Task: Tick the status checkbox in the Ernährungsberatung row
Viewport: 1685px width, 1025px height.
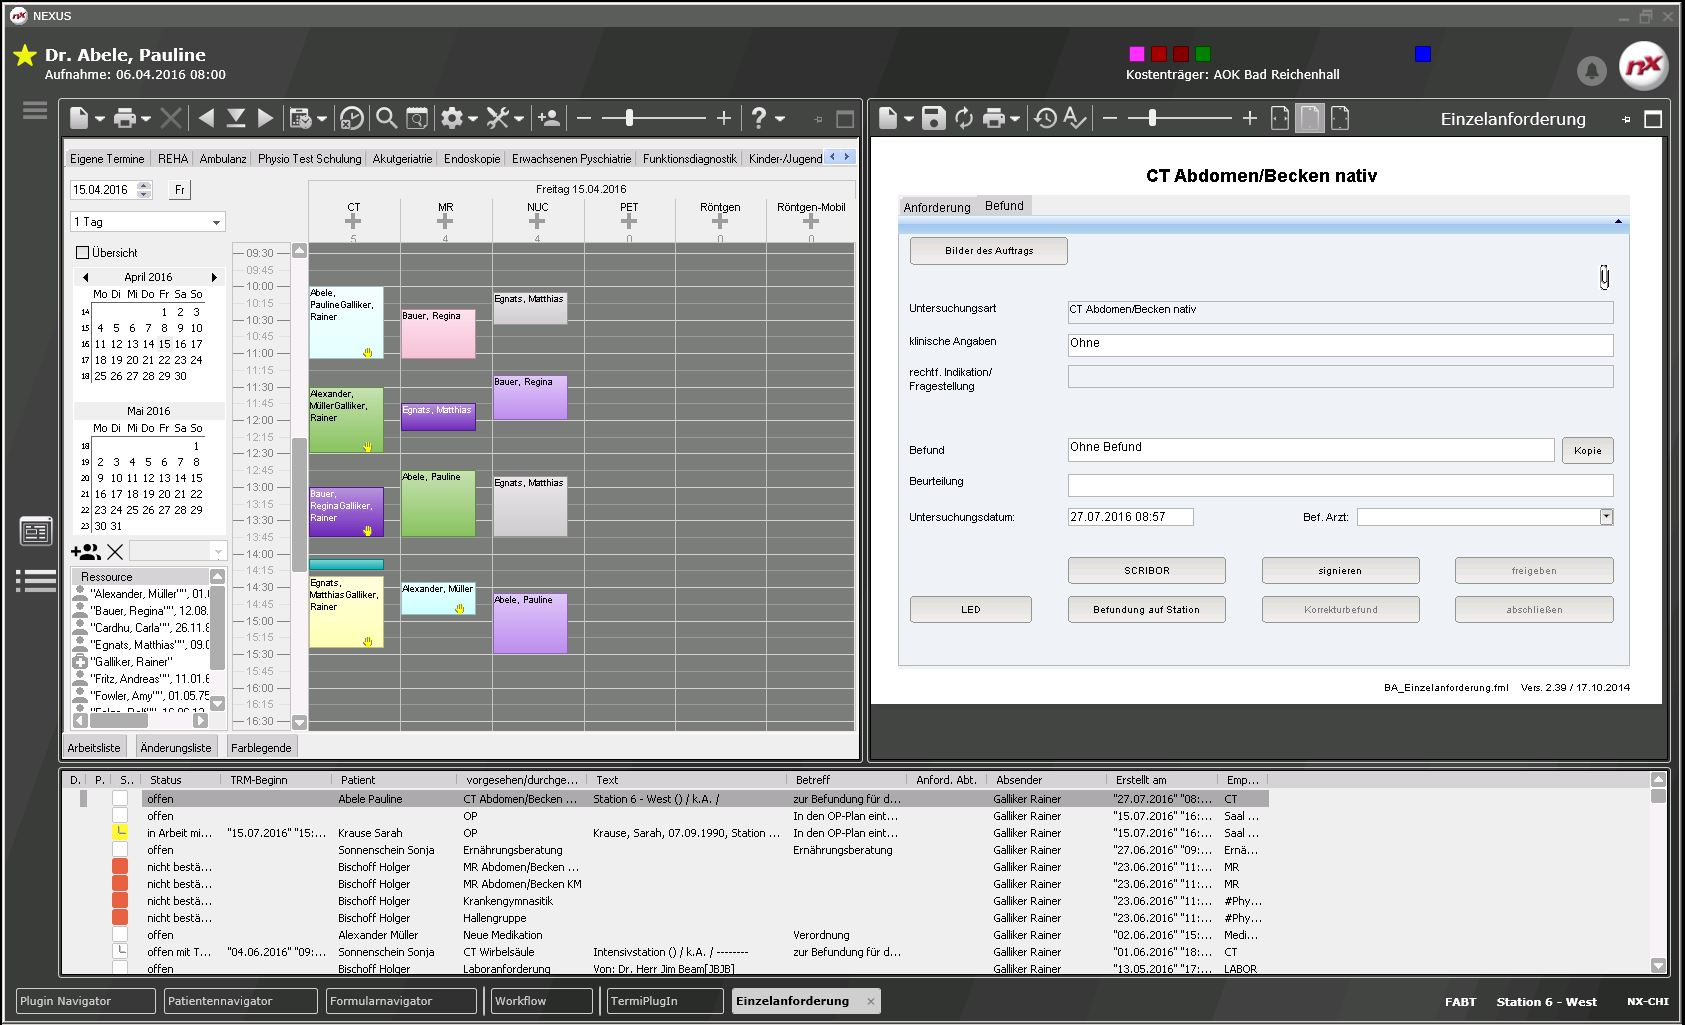Action: point(120,850)
